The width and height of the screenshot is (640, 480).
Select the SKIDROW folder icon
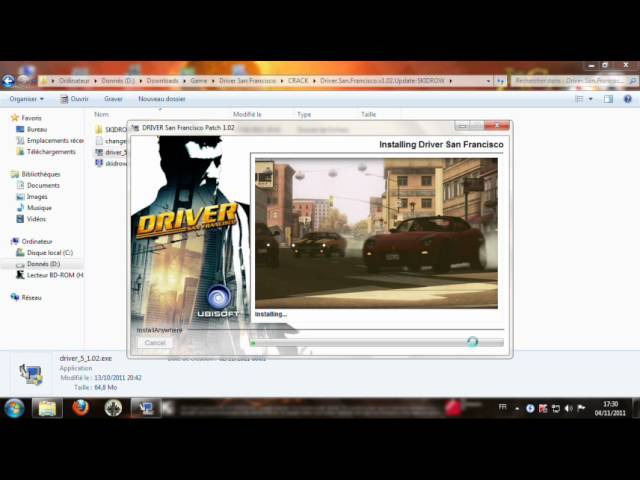click(x=99, y=129)
